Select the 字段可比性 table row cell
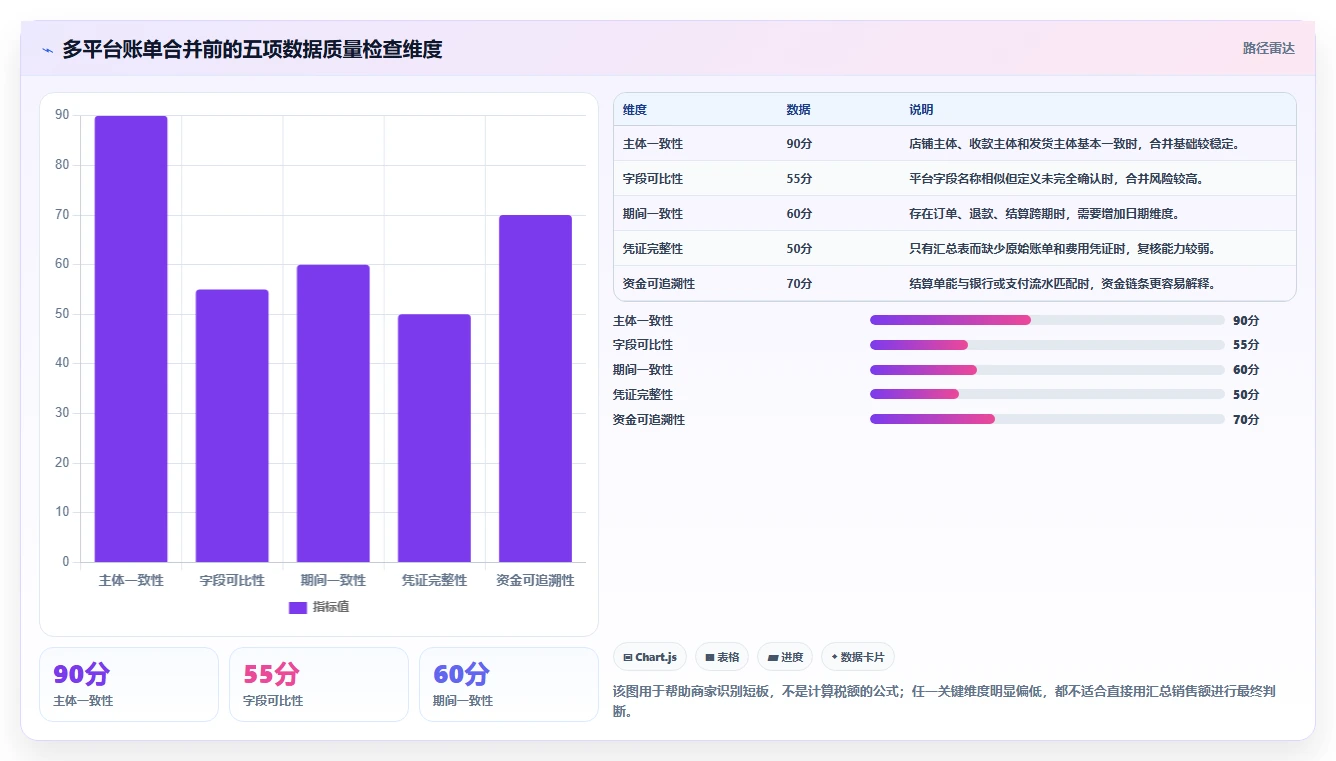The width and height of the screenshot is (1336, 761). [653, 179]
